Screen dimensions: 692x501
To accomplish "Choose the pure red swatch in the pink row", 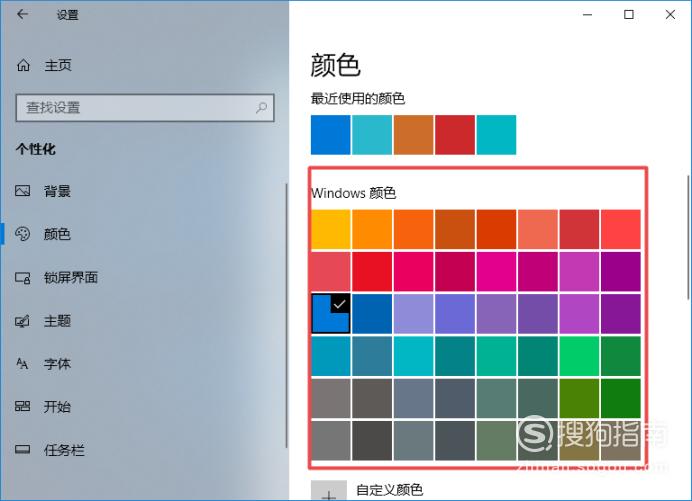I will pos(372,272).
